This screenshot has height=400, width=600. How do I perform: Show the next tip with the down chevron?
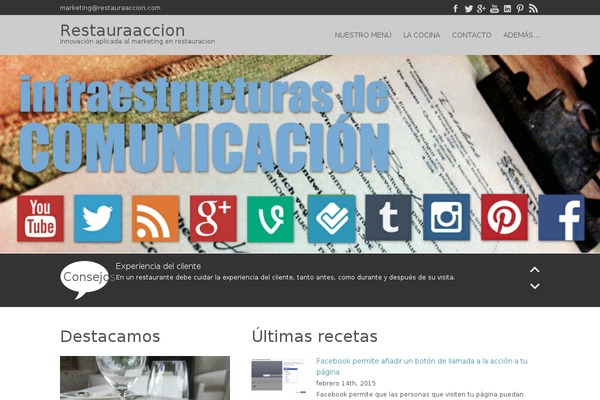[x=535, y=286]
